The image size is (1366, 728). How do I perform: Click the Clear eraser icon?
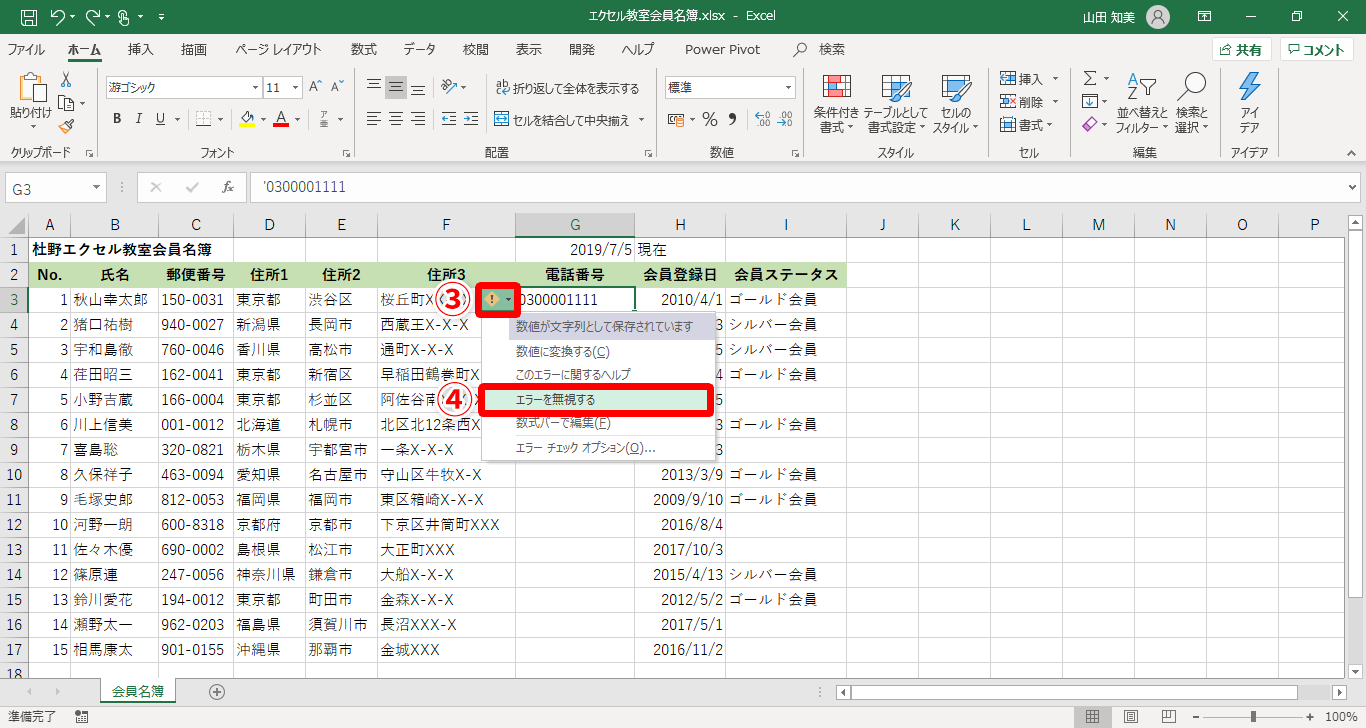(1090, 125)
